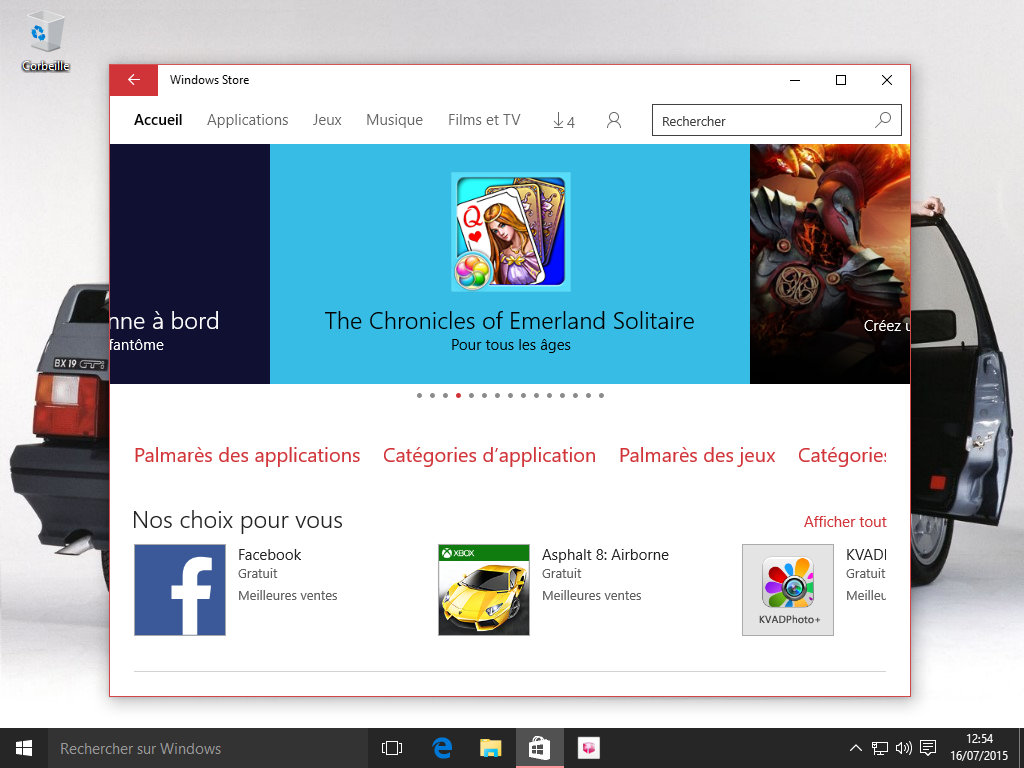
Task: Go to the Films et TV tab
Action: pos(484,120)
